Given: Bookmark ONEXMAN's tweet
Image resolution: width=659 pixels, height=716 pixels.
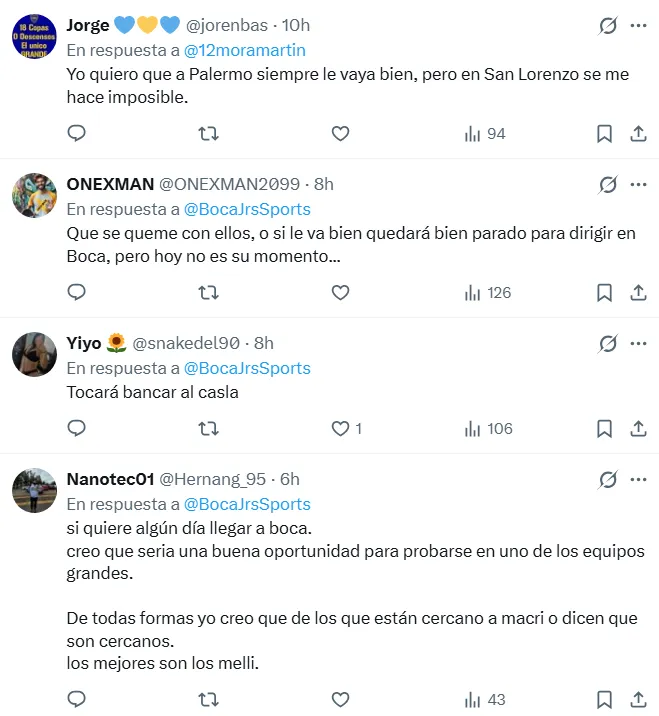Looking at the screenshot, I should [604, 292].
